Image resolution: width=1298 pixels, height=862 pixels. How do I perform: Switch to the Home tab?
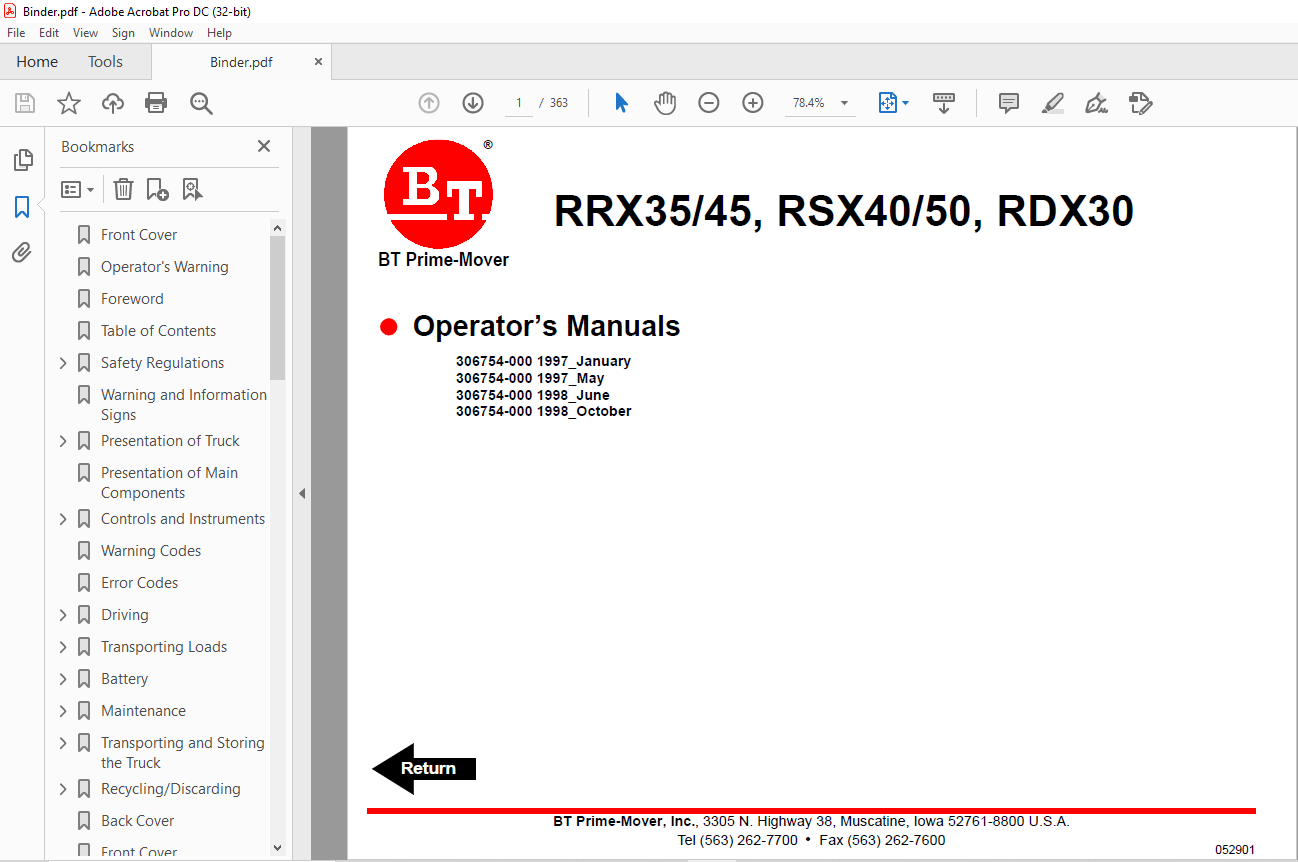37,62
